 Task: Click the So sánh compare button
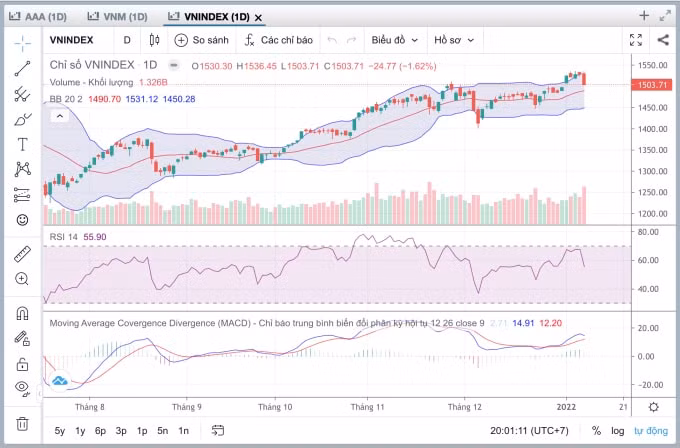click(x=201, y=40)
